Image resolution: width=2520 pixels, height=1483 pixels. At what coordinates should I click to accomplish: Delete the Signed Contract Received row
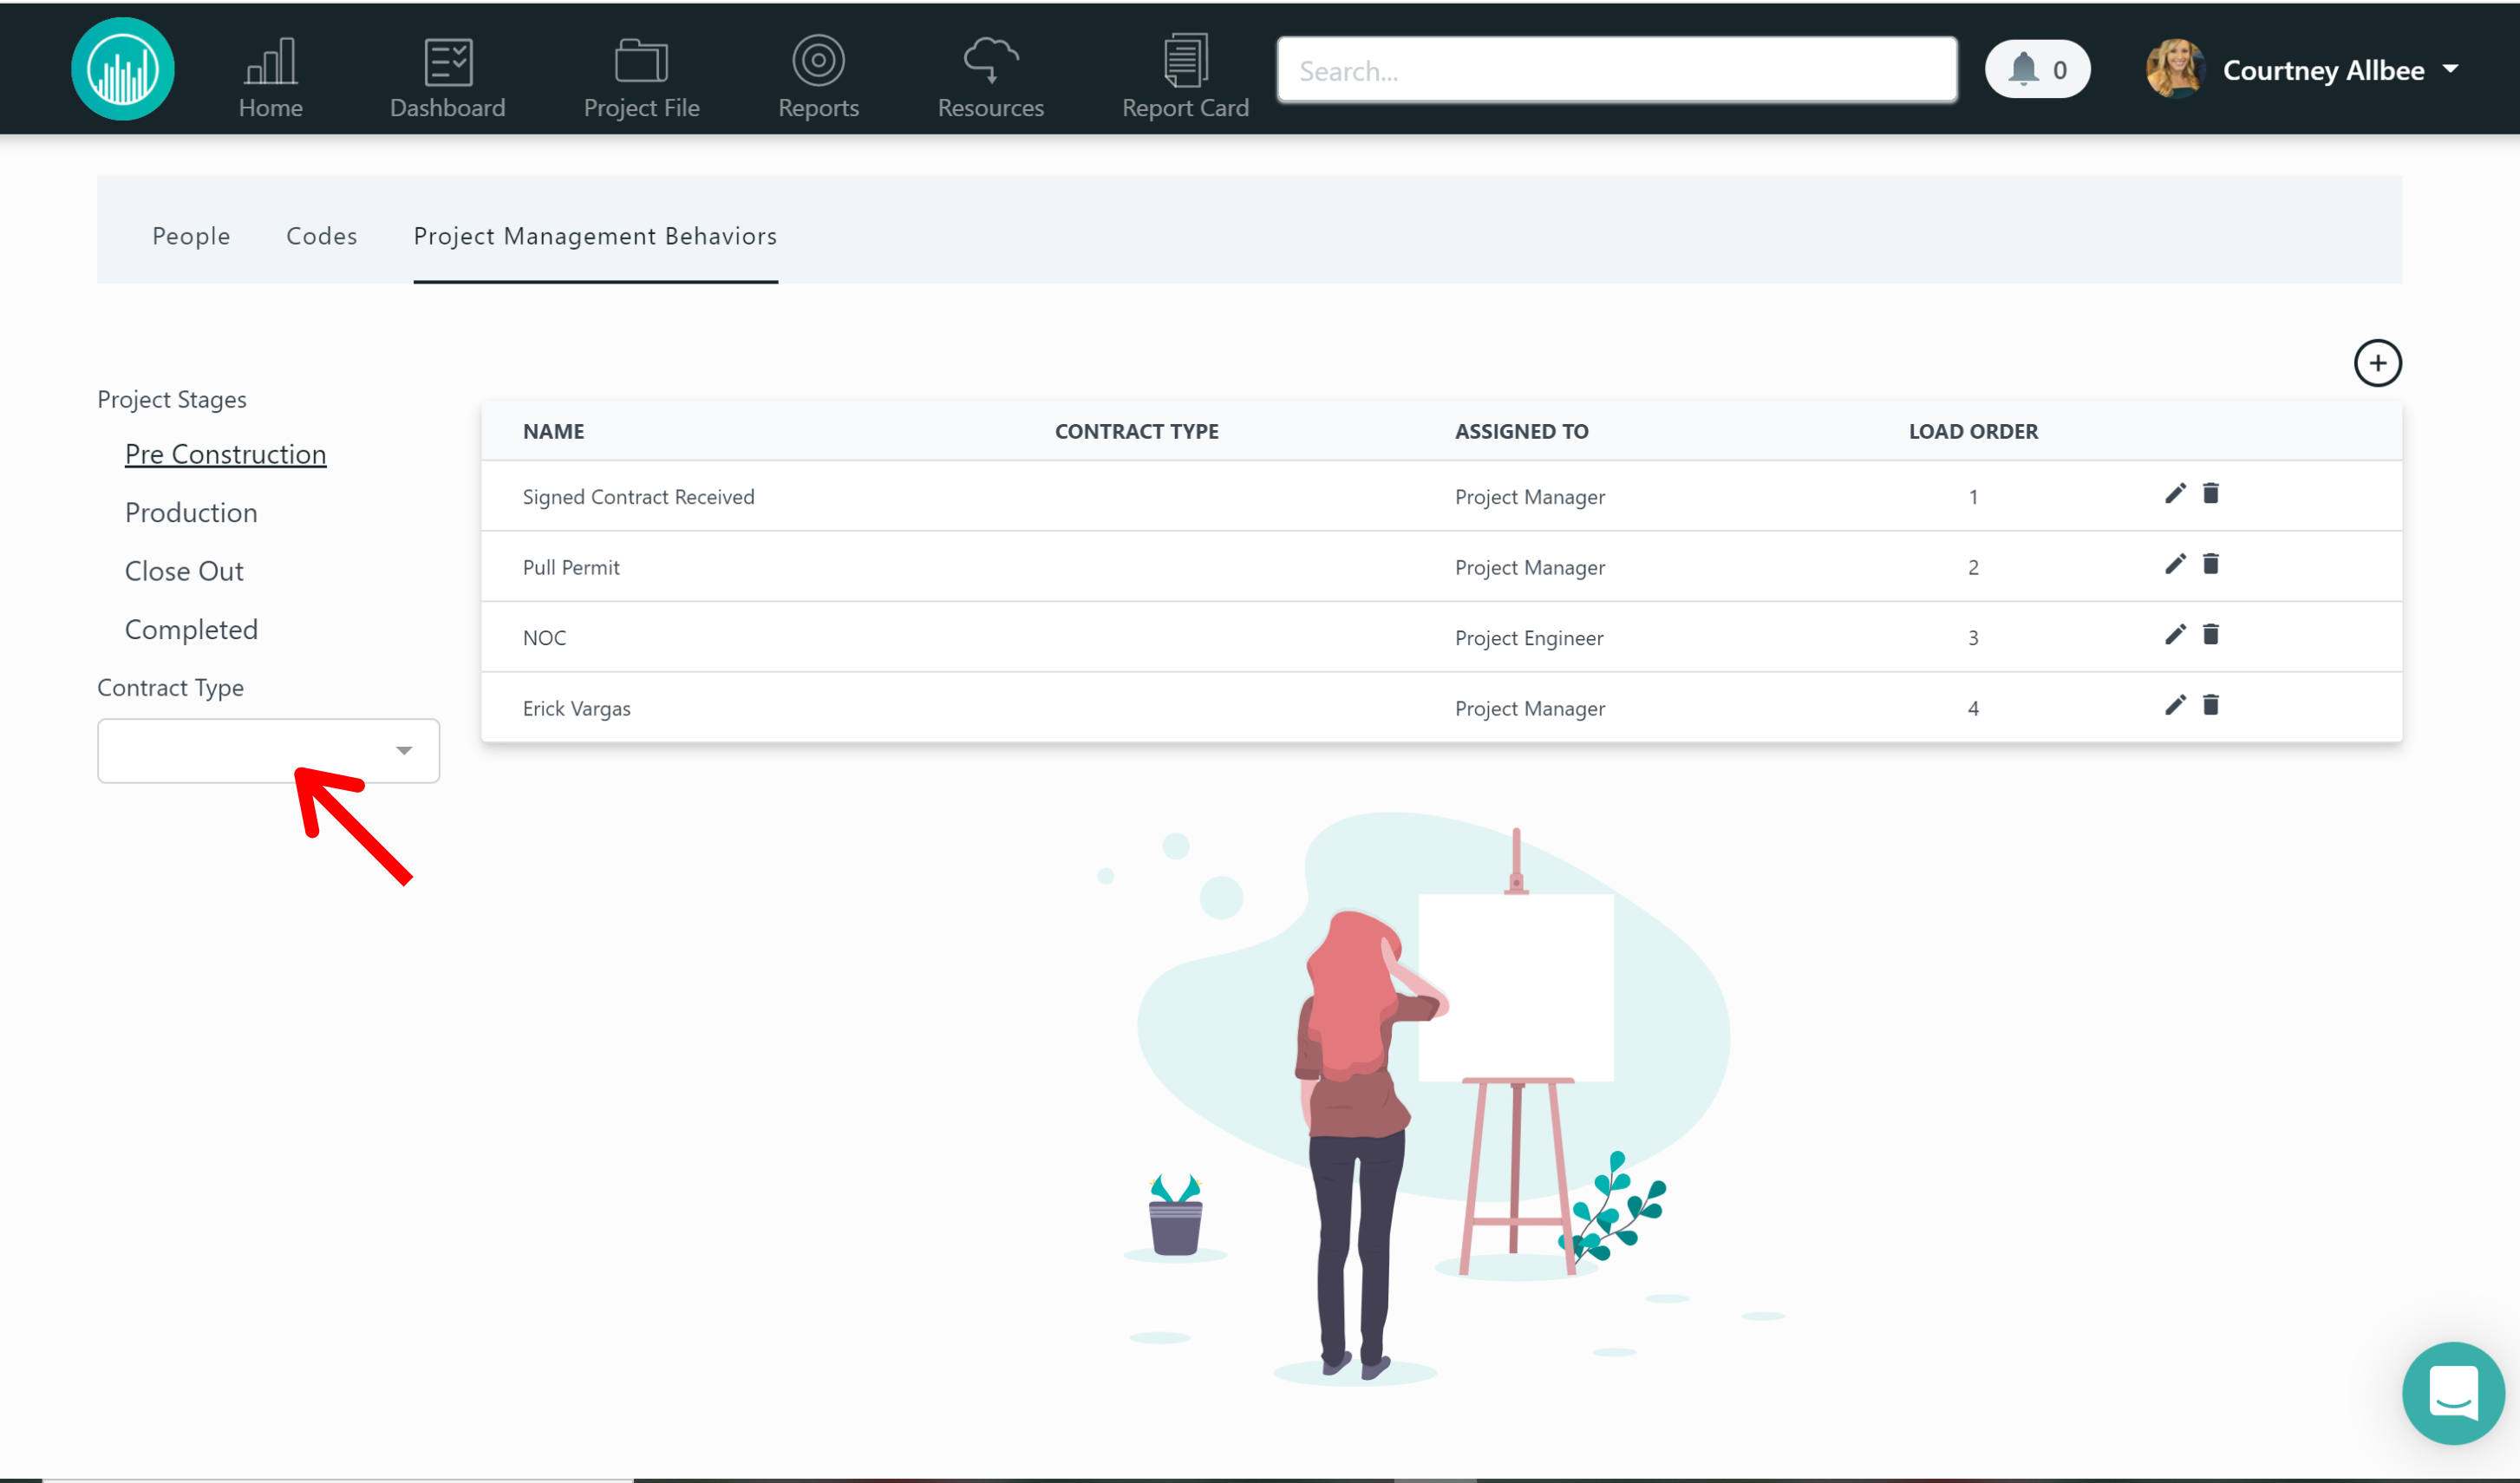click(x=2210, y=494)
